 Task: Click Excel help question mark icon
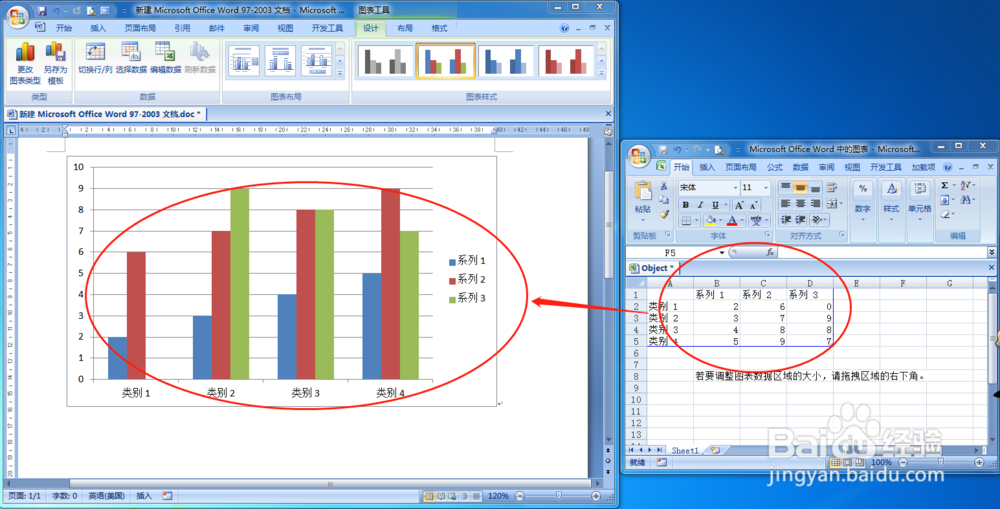(x=948, y=167)
